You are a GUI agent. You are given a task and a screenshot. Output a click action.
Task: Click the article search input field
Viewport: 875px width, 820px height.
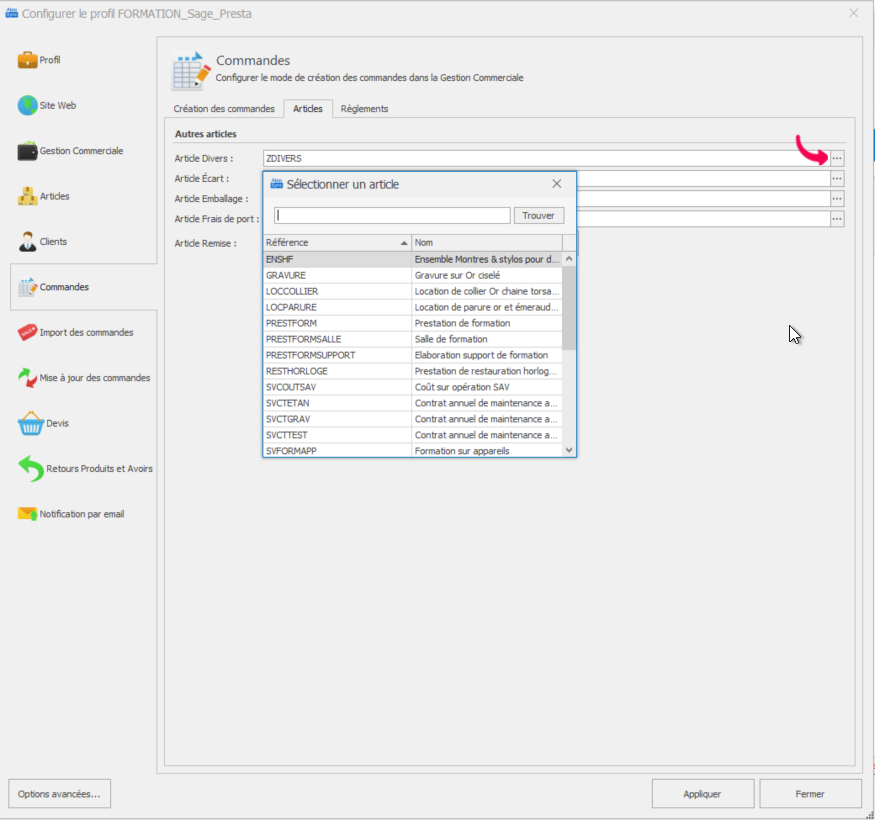pyautogui.click(x=392, y=216)
